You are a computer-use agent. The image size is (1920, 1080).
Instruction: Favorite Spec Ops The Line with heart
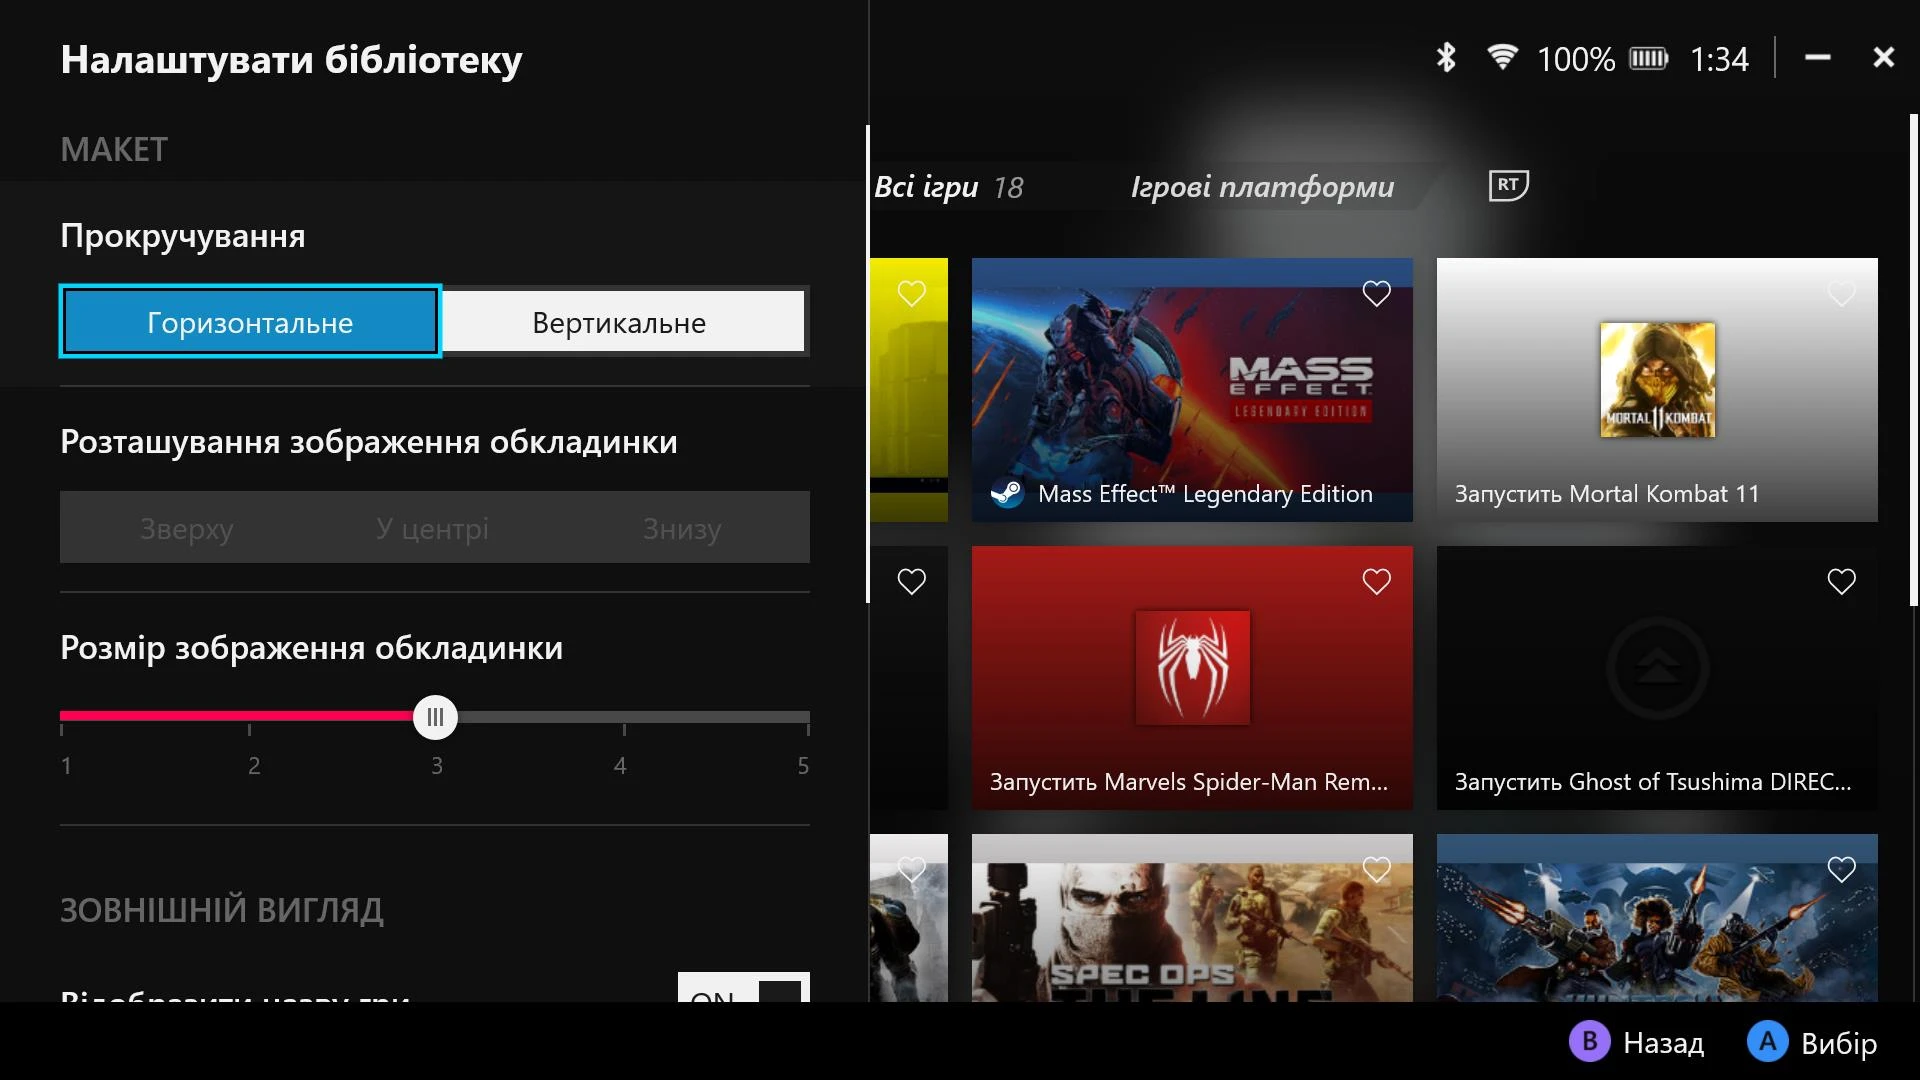pyautogui.click(x=1377, y=869)
